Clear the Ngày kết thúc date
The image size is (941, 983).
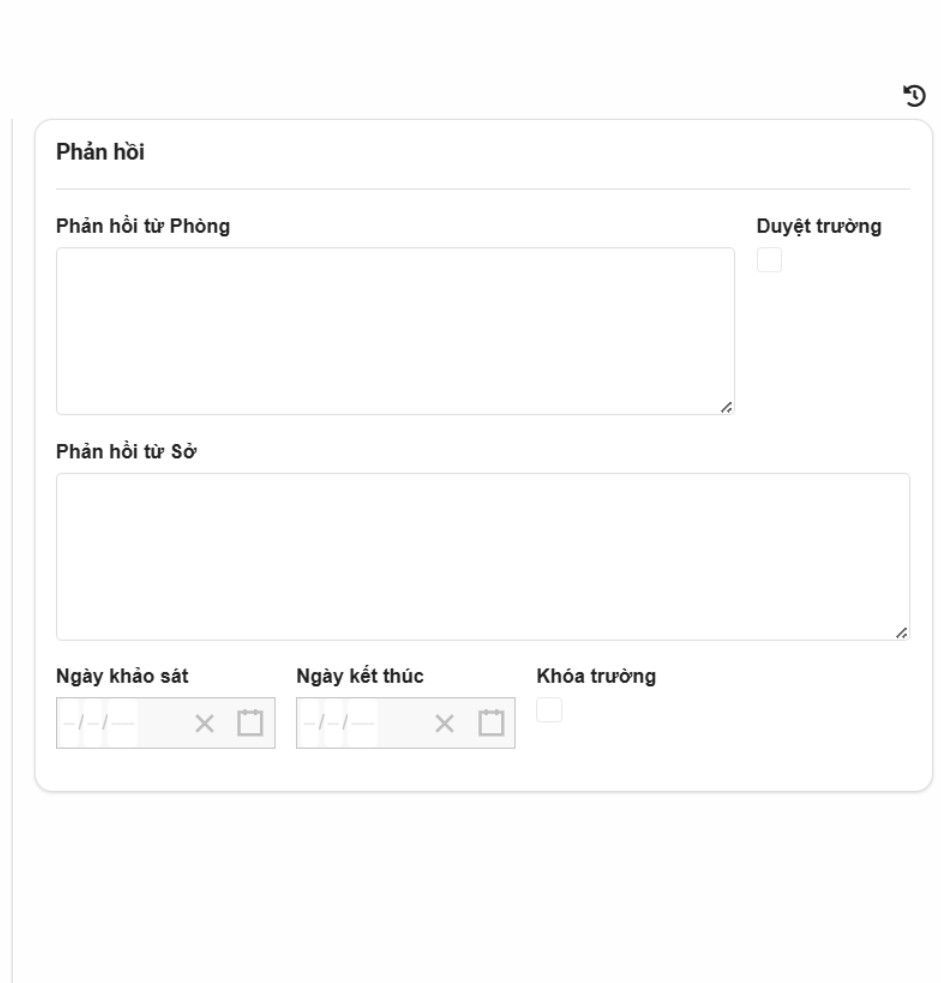(x=444, y=723)
